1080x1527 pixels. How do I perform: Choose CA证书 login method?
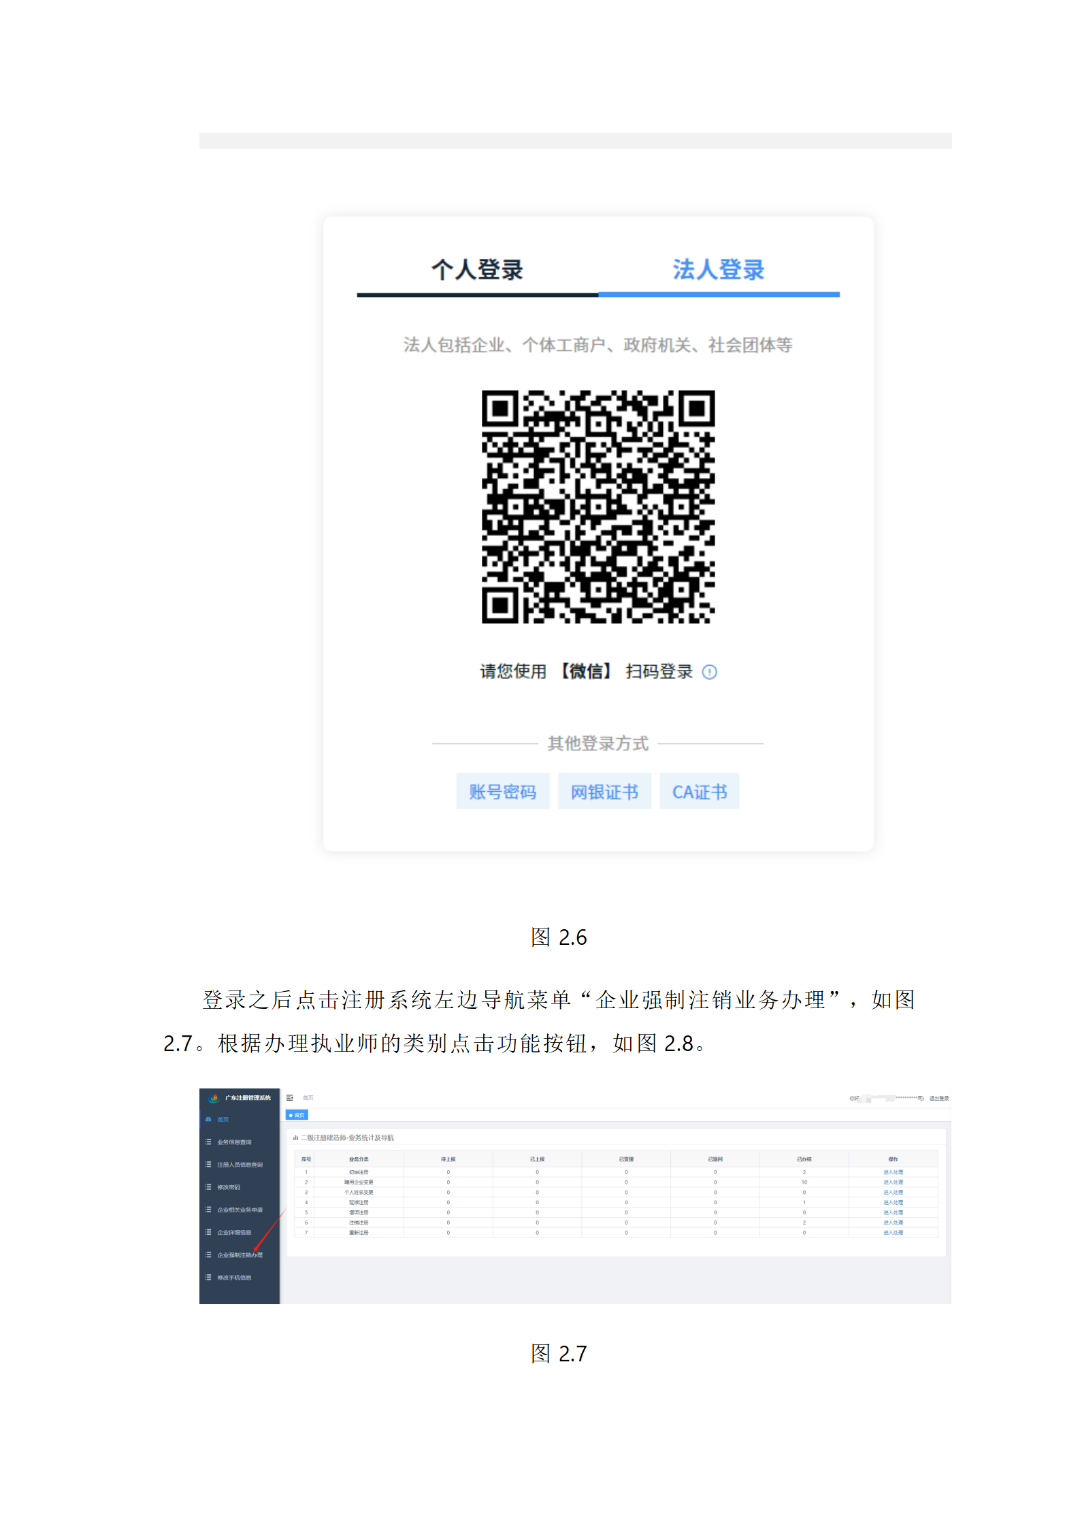(x=699, y=791)
